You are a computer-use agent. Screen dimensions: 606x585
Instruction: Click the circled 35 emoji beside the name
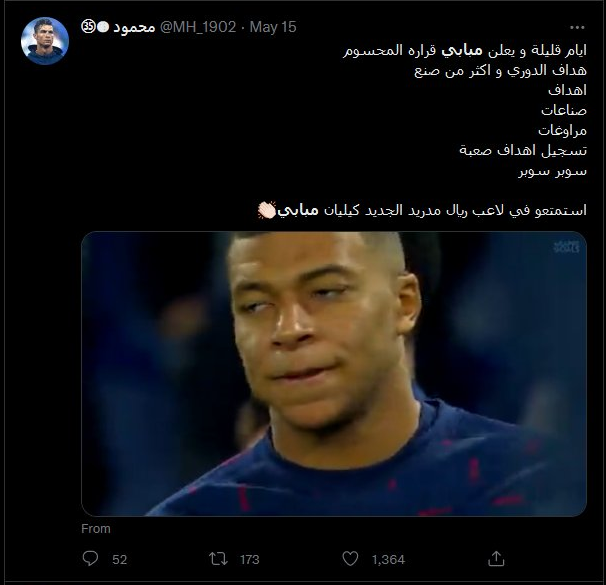point(89,27)
